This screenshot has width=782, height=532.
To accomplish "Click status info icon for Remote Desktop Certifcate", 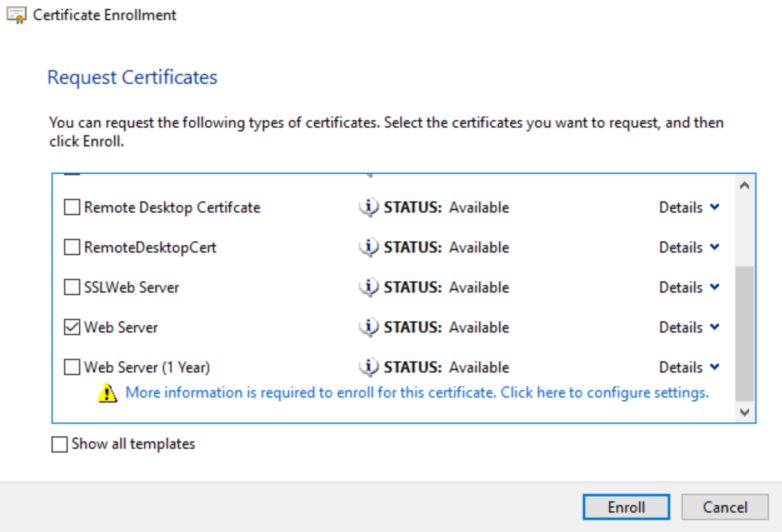I will tap(369, 207).
